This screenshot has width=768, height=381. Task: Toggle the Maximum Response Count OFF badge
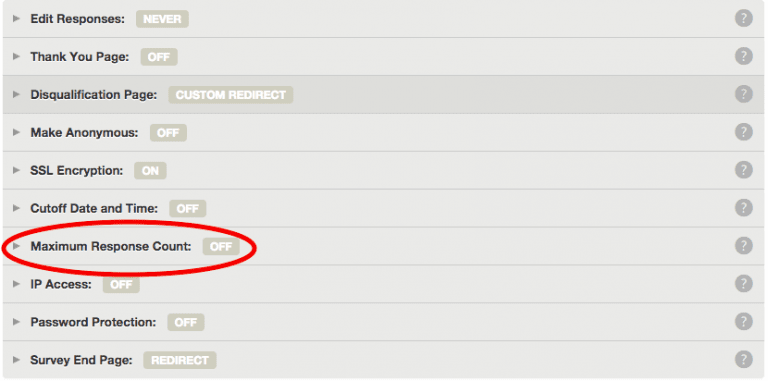tap(221, 246)
